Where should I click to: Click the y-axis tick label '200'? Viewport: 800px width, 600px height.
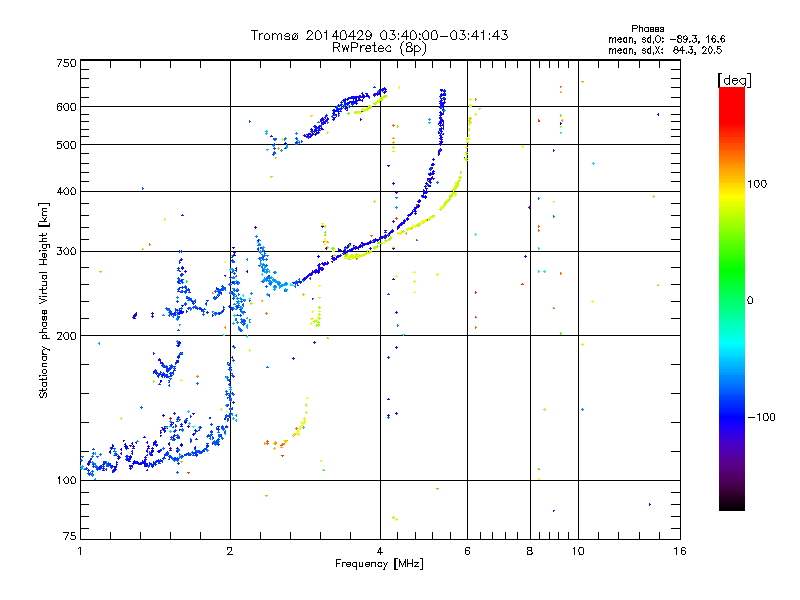[x=66, y=336]
